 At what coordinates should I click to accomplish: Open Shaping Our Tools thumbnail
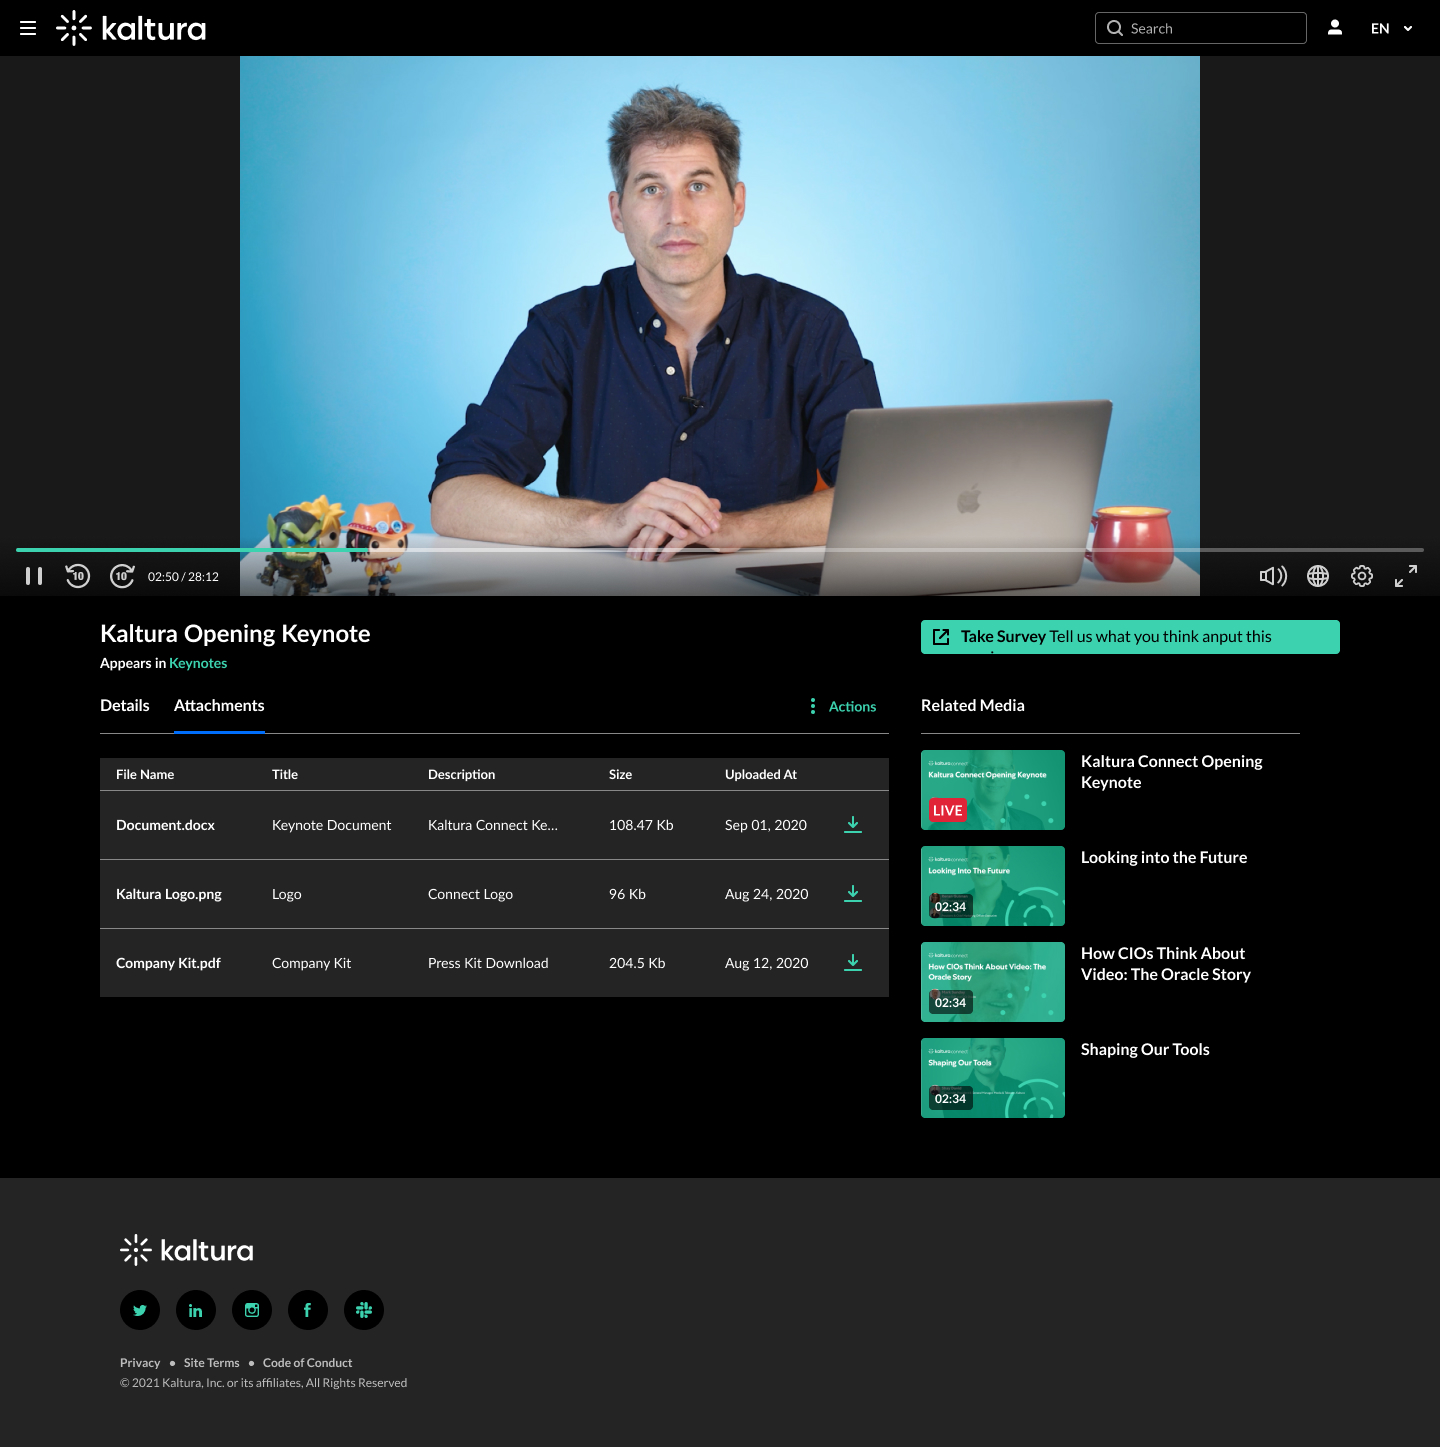(993, 1078)
